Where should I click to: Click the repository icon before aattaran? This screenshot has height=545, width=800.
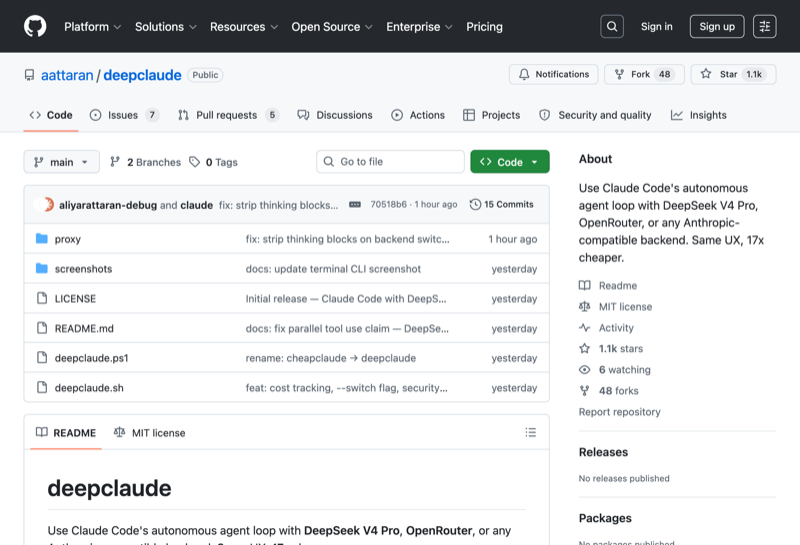30,75
